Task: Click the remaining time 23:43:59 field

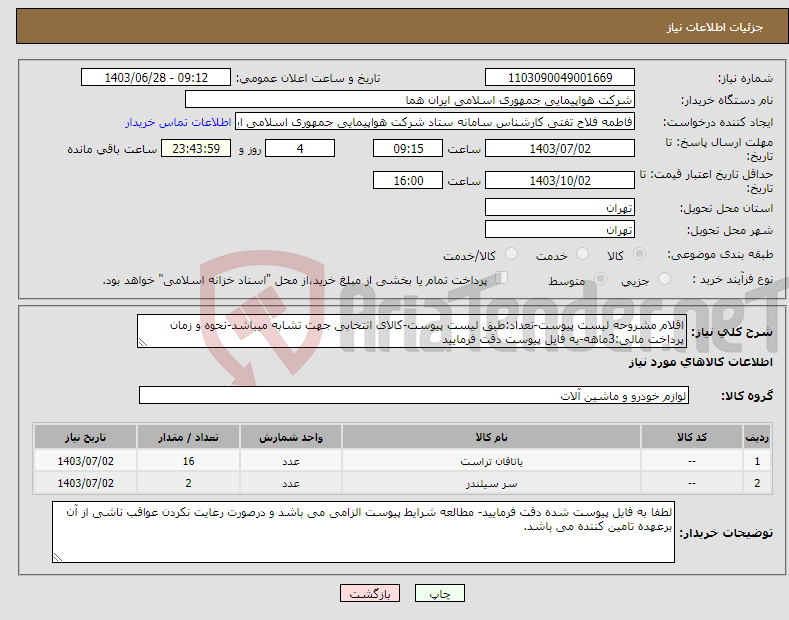Action: coord(196,148)
